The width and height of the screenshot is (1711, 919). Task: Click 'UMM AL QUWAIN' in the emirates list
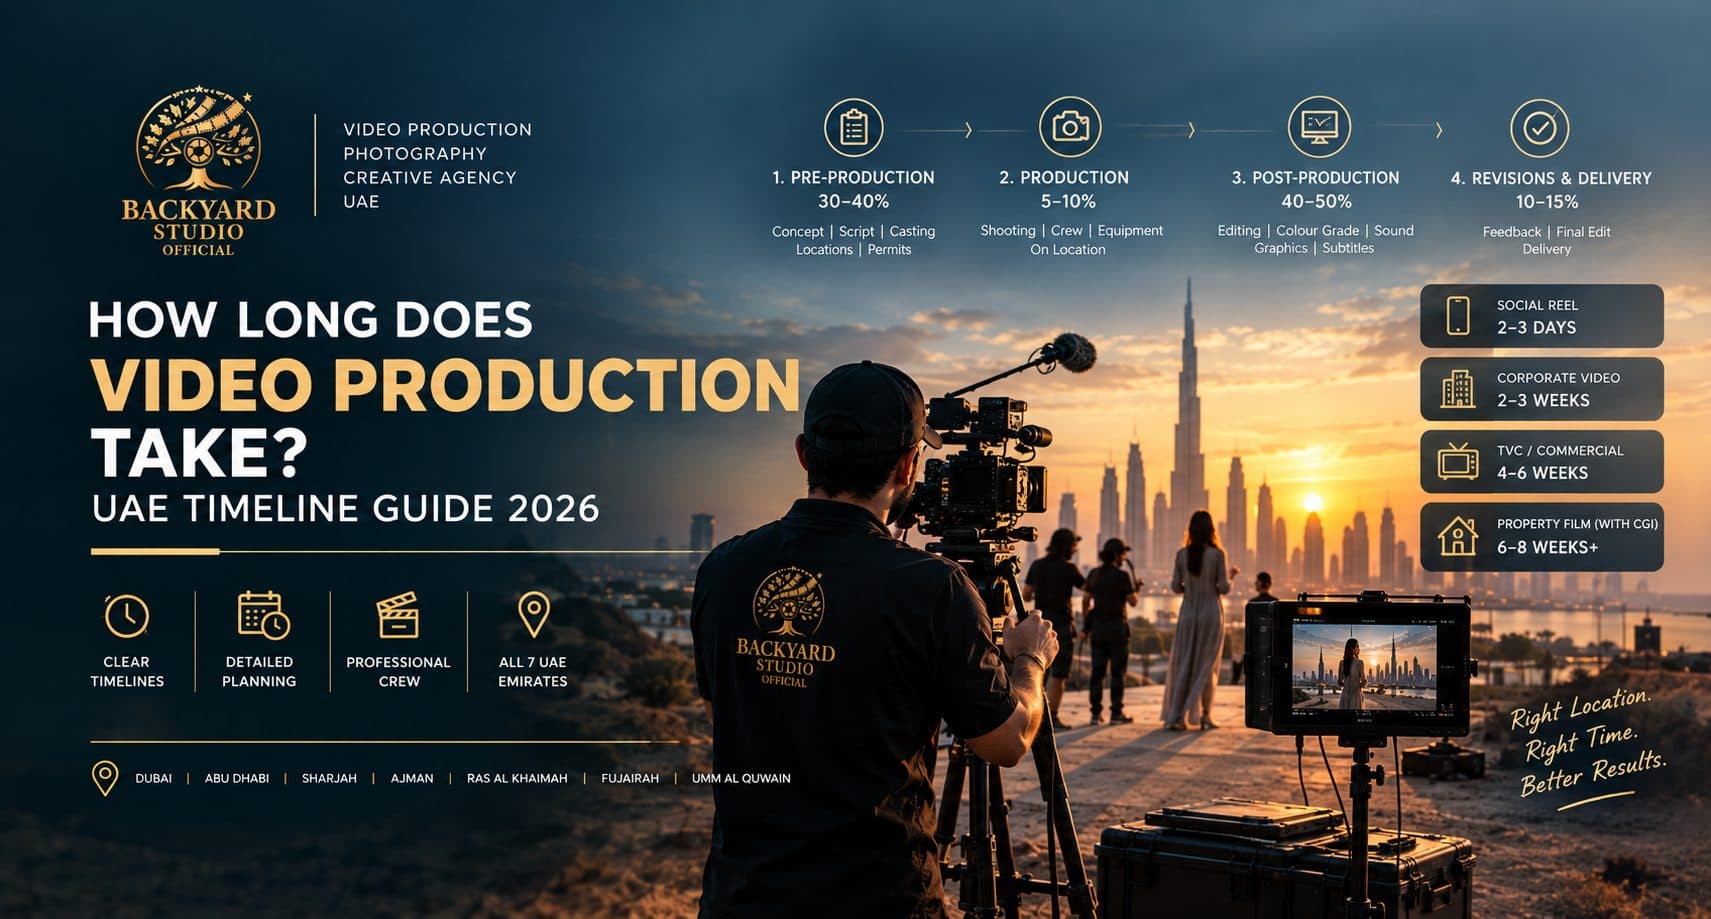pyautogui.click(x=741, y=778)
